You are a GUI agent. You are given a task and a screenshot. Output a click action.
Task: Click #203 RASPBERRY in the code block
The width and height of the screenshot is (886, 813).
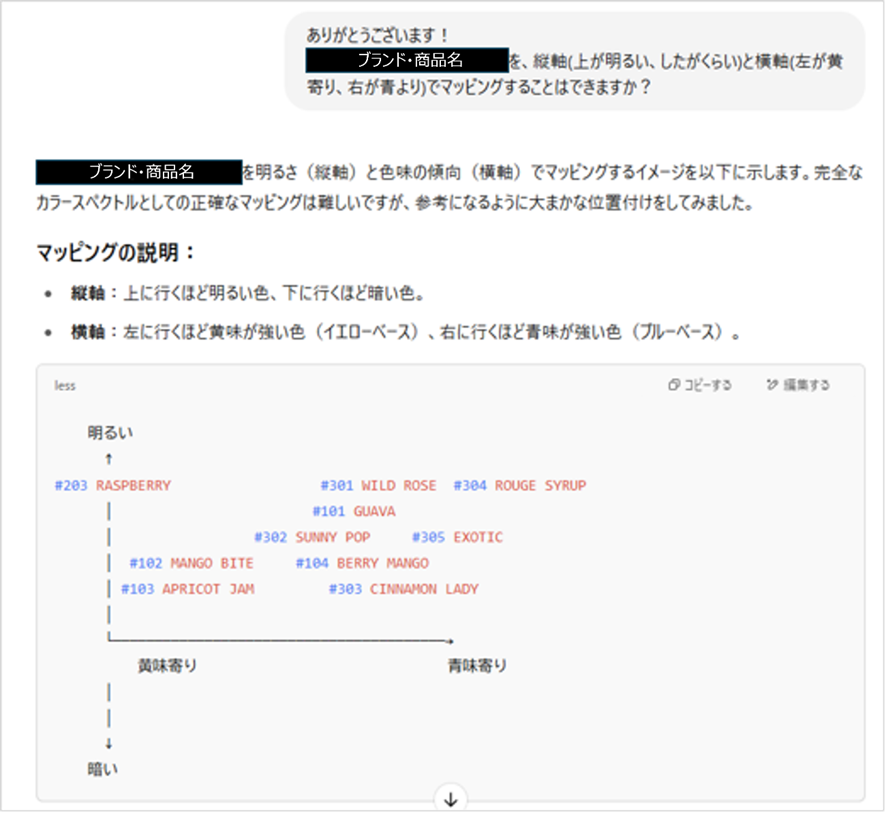tap(113, 486)
